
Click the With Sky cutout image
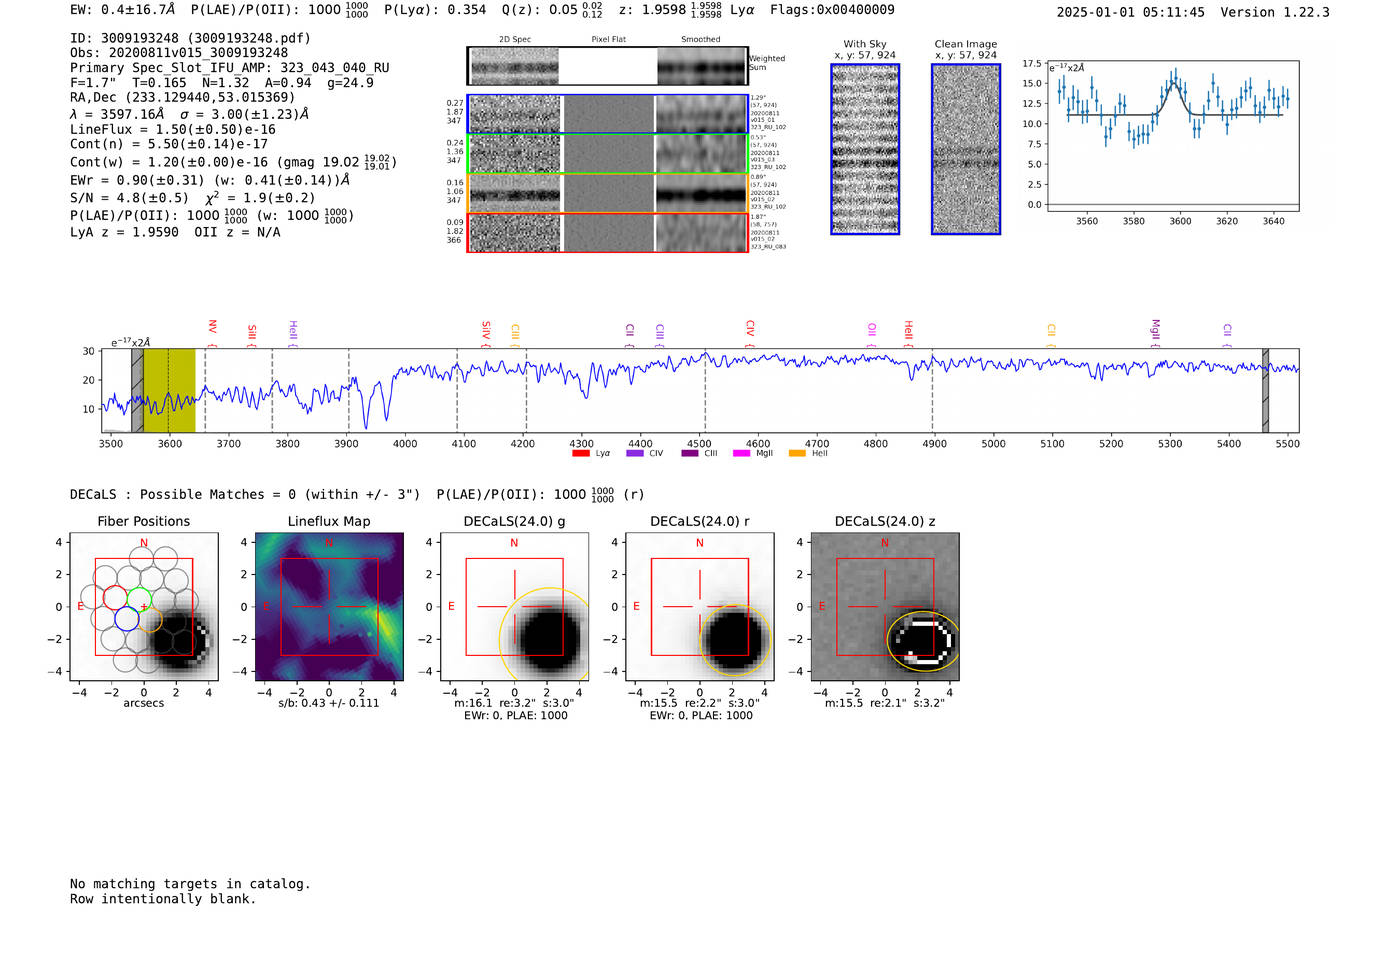pyautogui.click(x=865, y=149)
